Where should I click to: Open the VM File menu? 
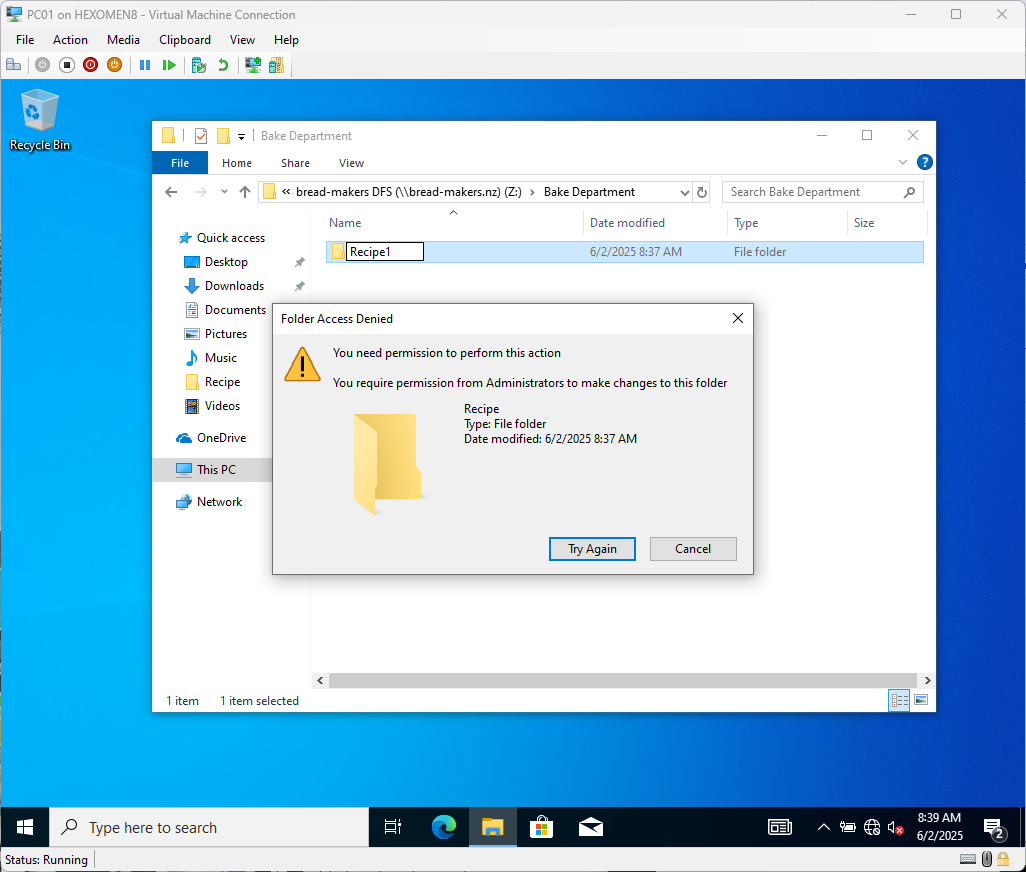[x=25, y=40]
